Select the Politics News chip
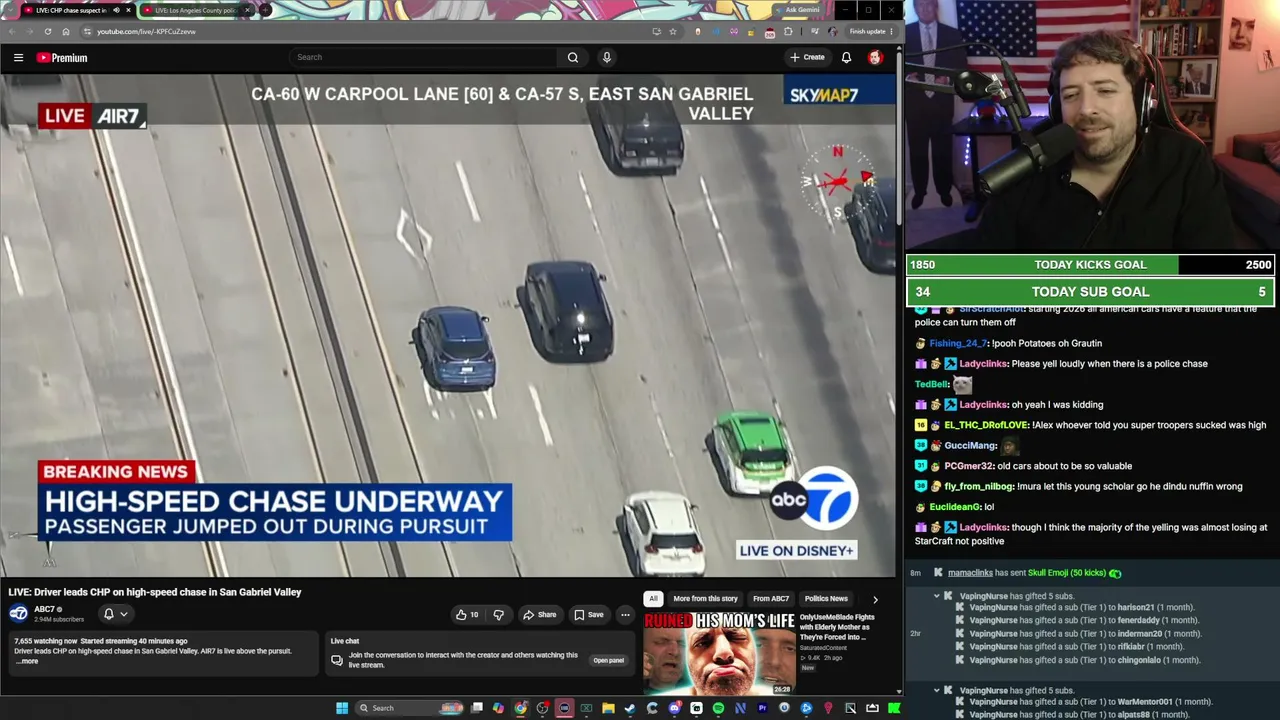Screen dimensions: 1280x720 [x=826, y=599]
